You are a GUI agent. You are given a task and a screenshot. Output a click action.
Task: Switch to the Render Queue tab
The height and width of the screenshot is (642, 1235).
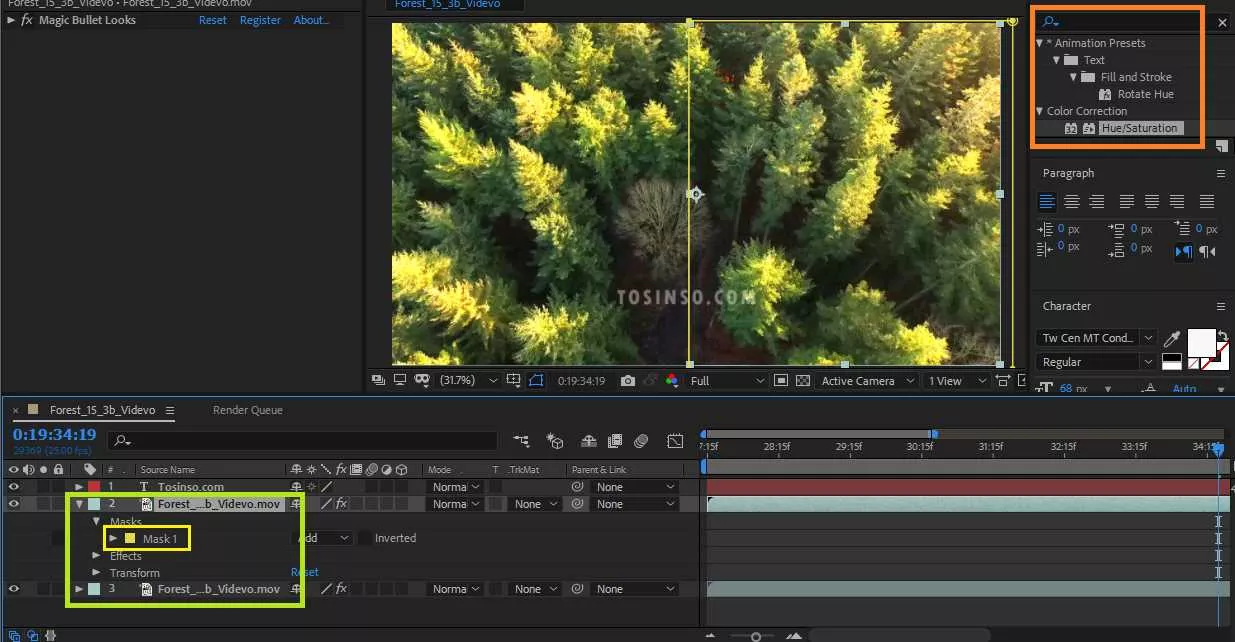pos(247,410)
